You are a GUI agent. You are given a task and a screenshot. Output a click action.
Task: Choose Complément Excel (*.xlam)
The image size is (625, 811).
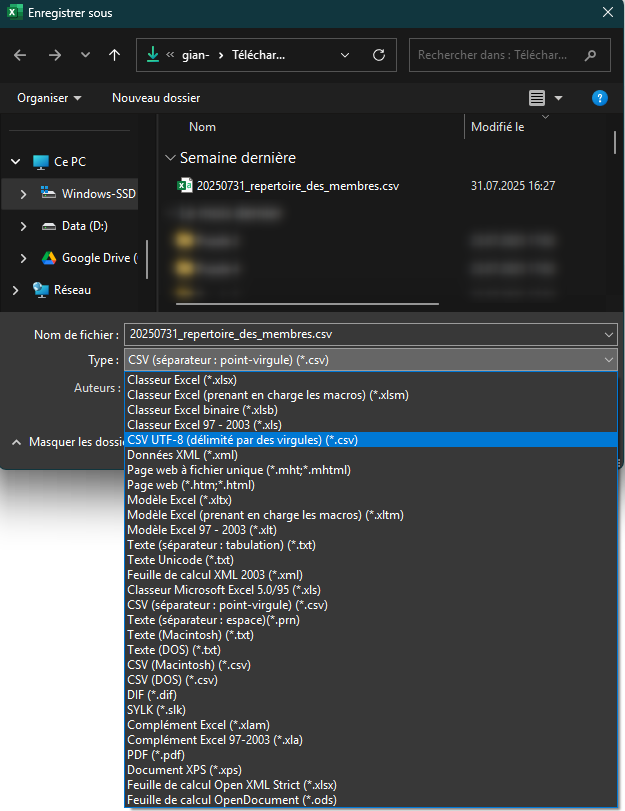(x=370, y=725)
